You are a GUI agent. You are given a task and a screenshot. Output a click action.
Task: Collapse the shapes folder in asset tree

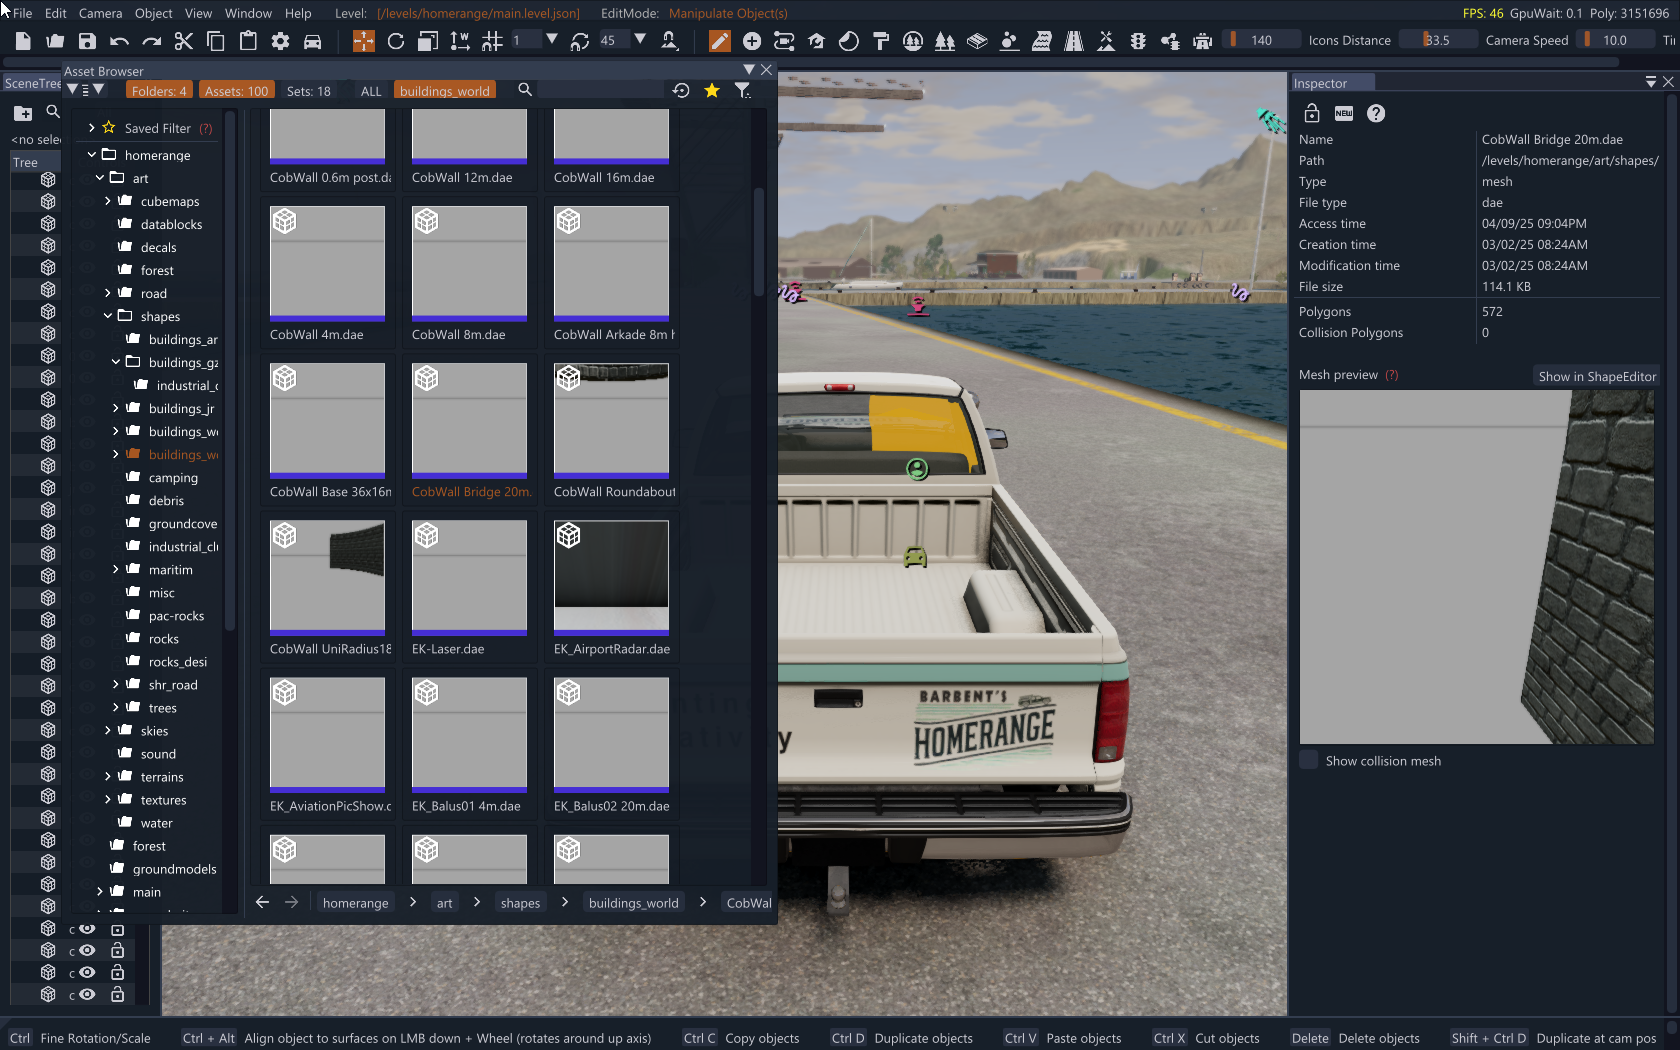[x=108, y=316]
